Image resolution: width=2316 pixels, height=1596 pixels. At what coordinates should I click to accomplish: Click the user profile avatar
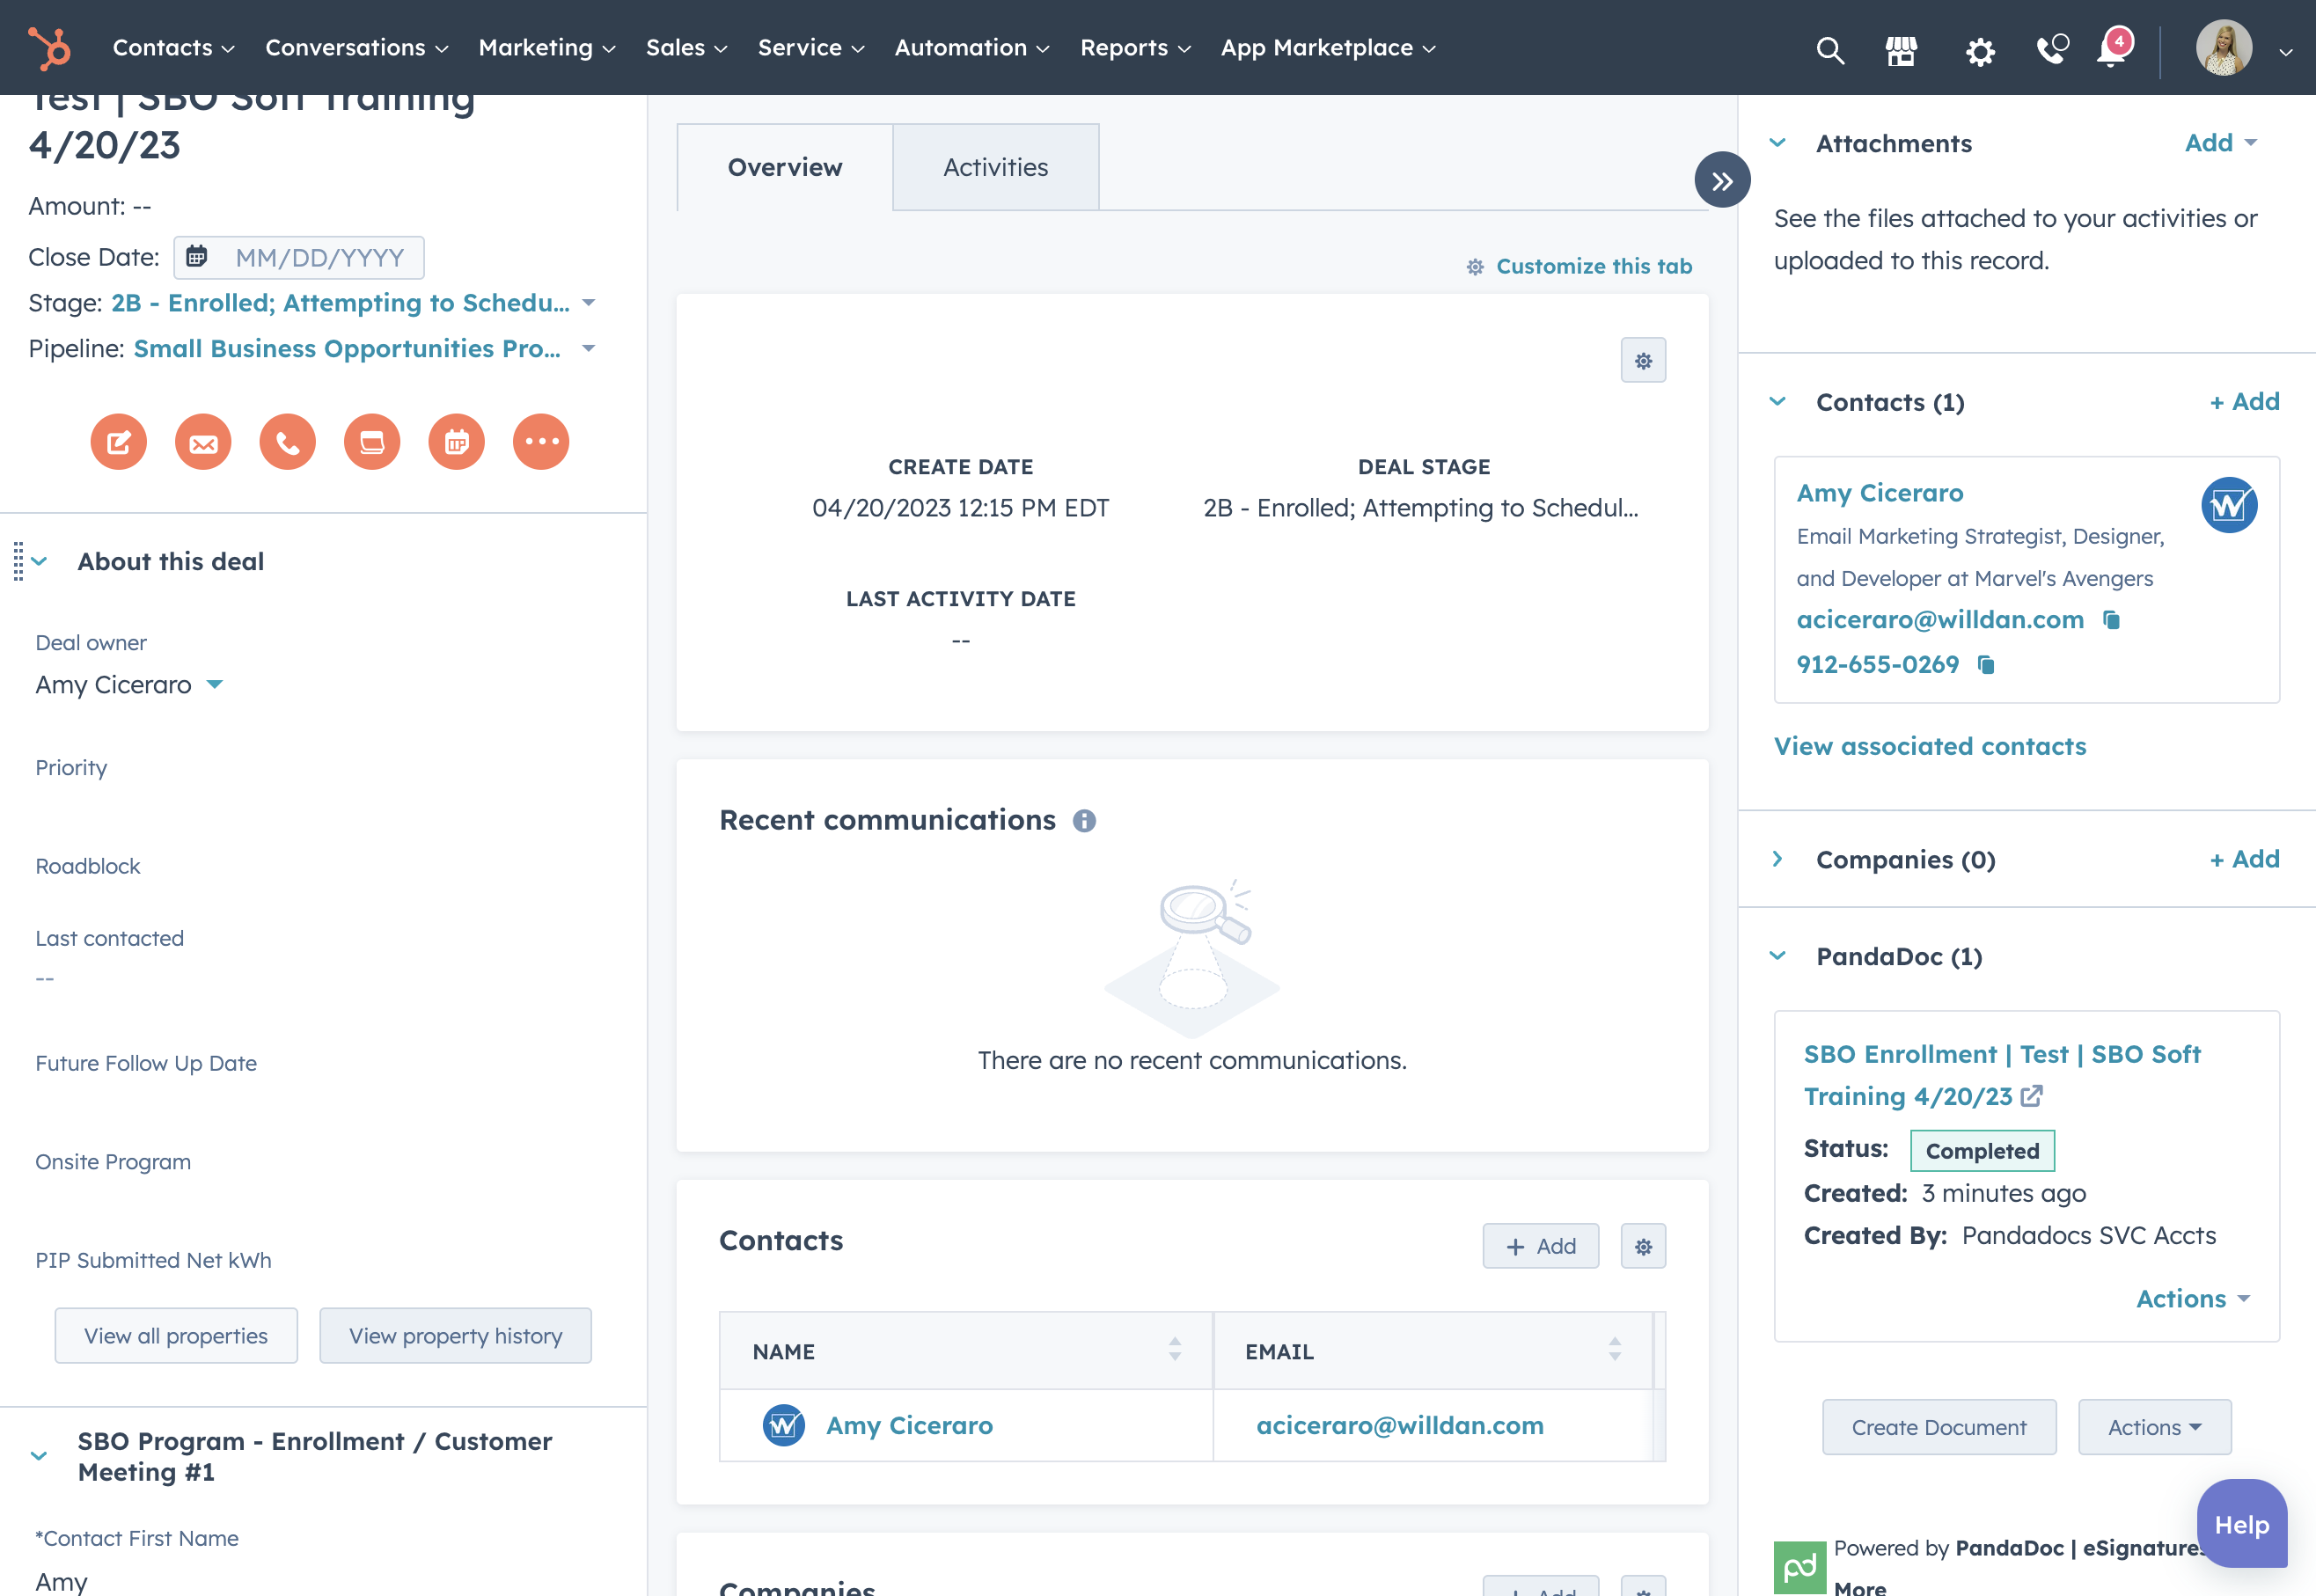pos(2223,48)
